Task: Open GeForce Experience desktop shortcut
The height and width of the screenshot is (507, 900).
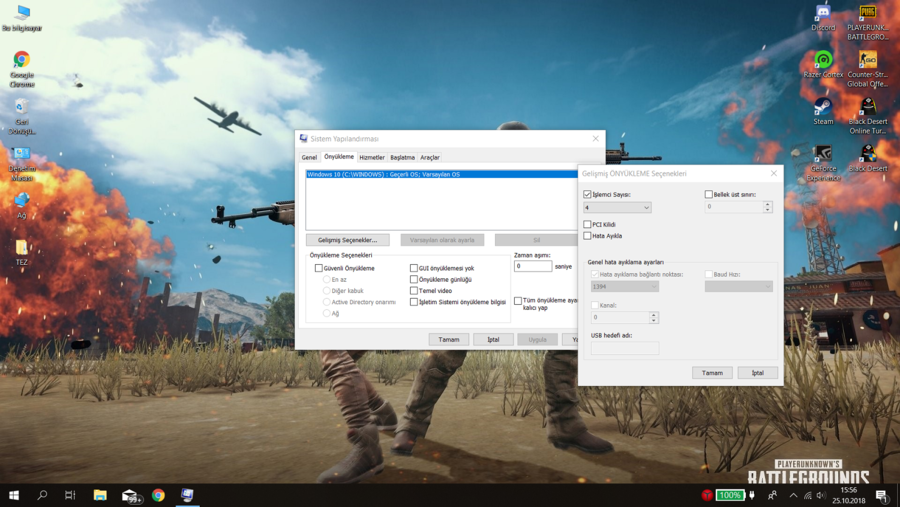Action: point(823,163)
